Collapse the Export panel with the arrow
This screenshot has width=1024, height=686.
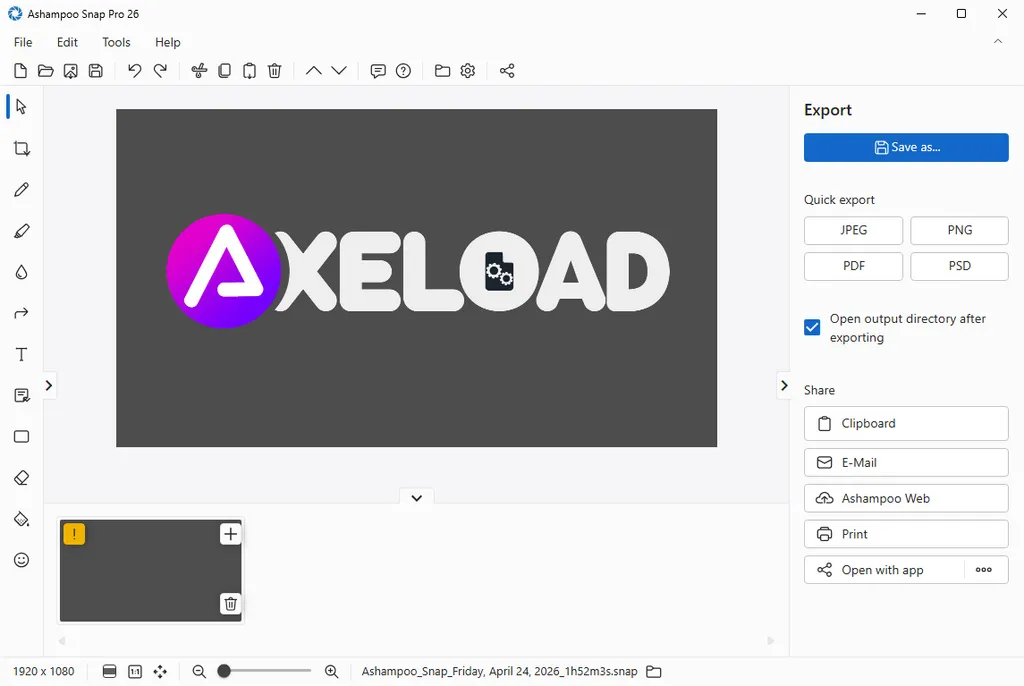point(784,385)
